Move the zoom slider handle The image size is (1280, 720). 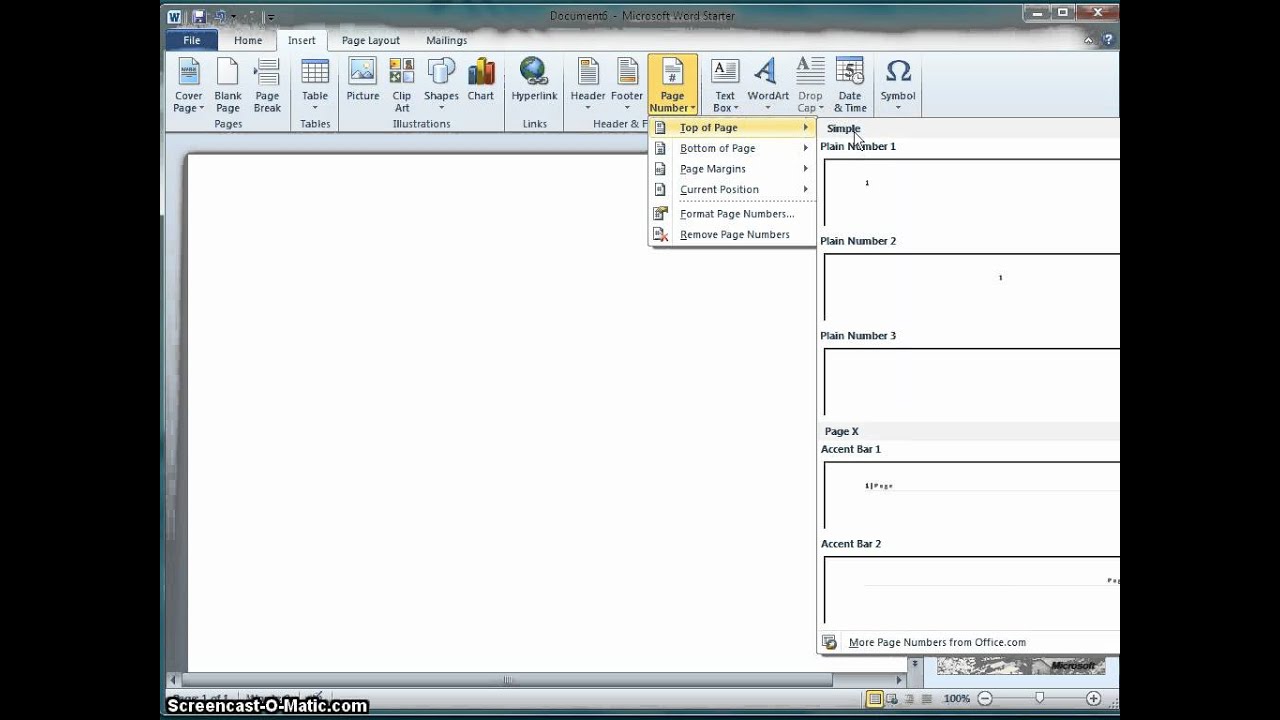tap(1040, 698)
